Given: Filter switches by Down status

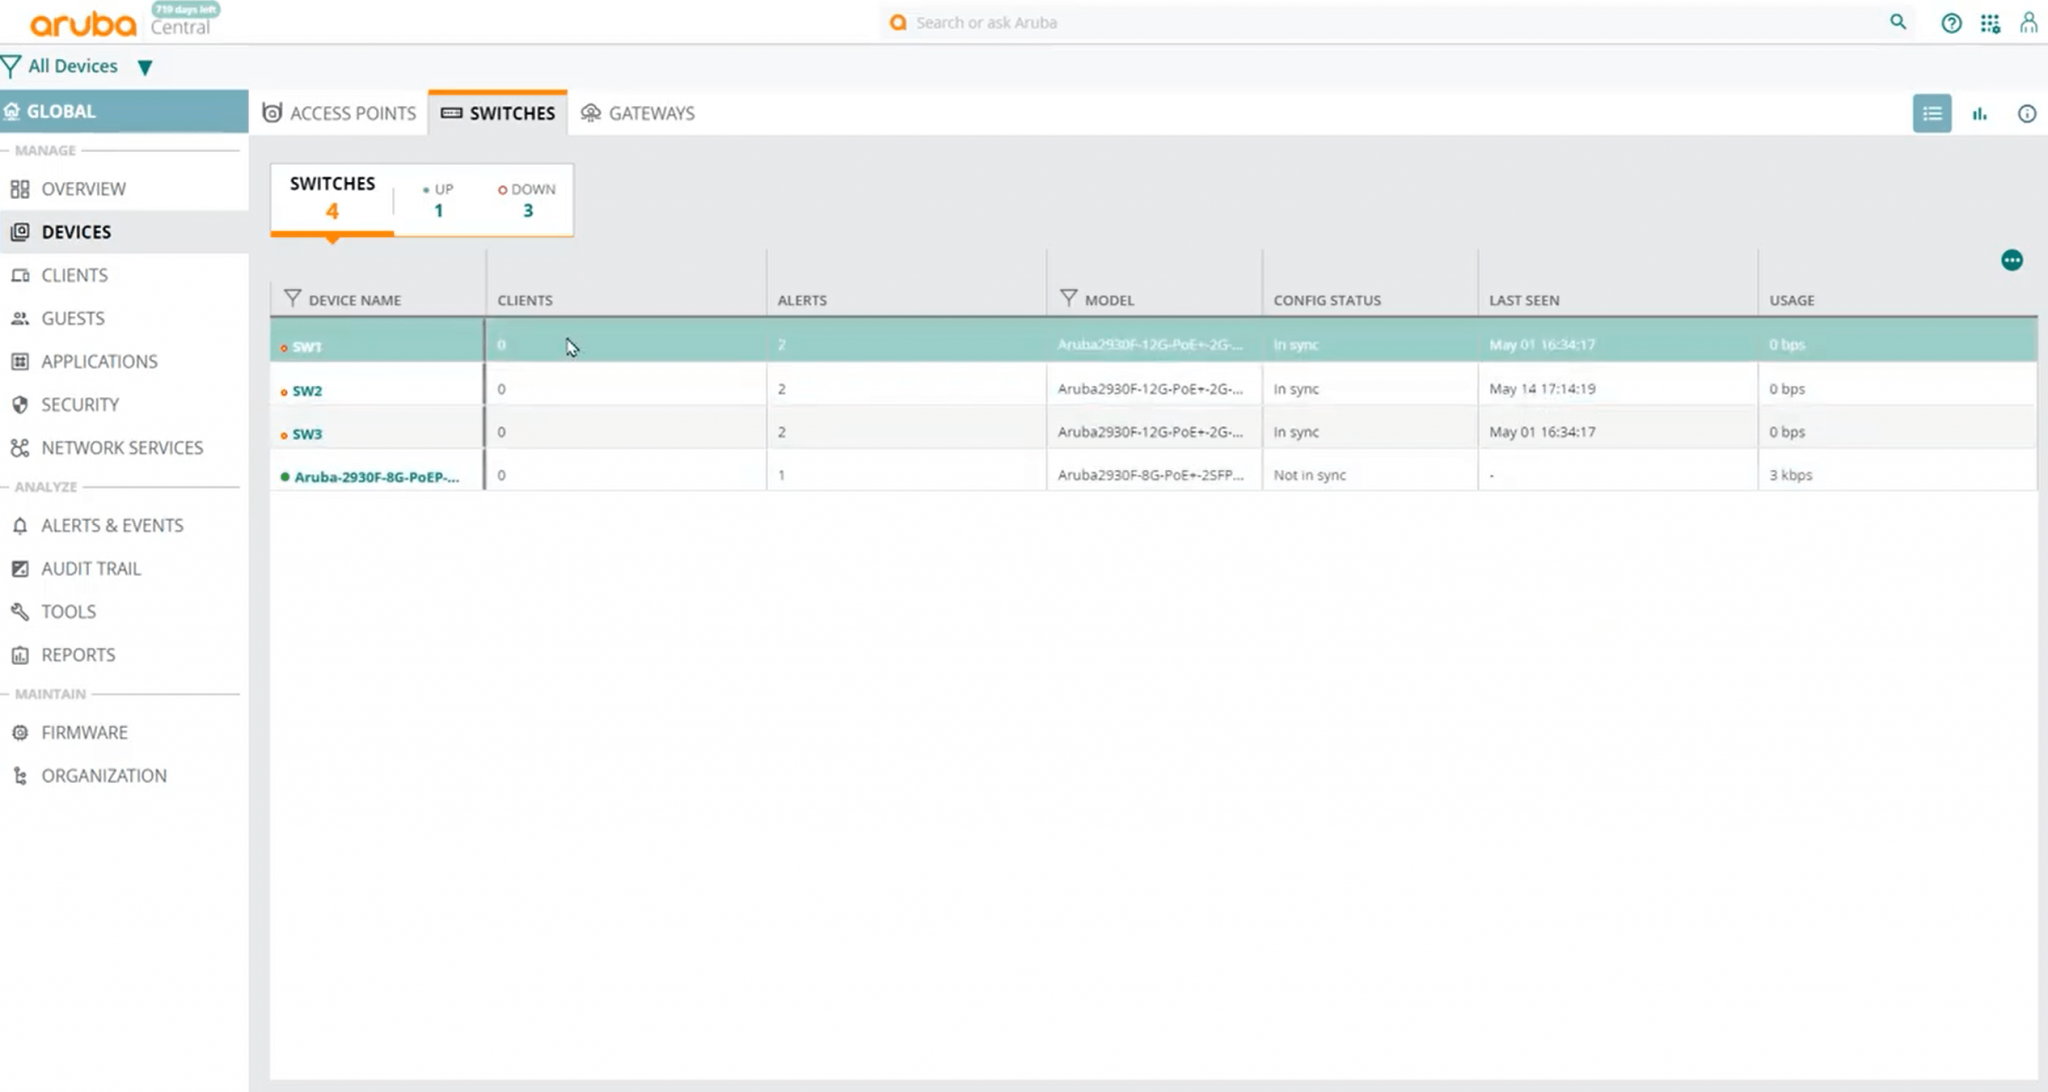Looking at the screenshot, I should tap(527, 200).
